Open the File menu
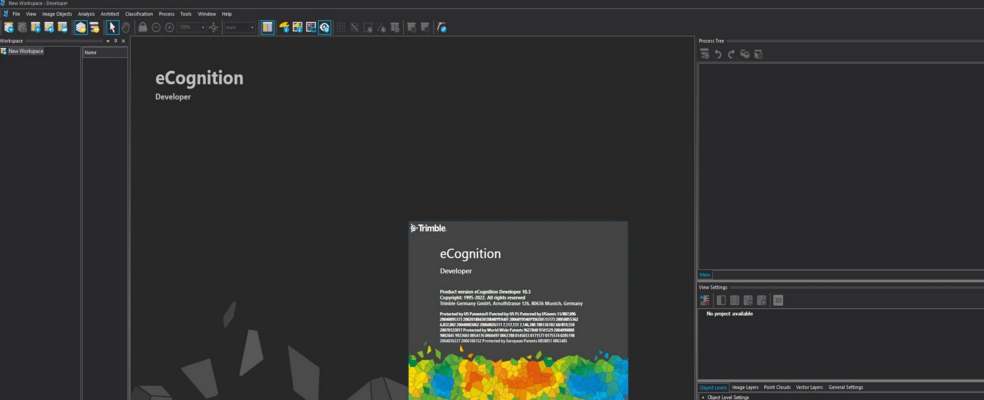Screen dimensions: 984x400 point(16,14)
